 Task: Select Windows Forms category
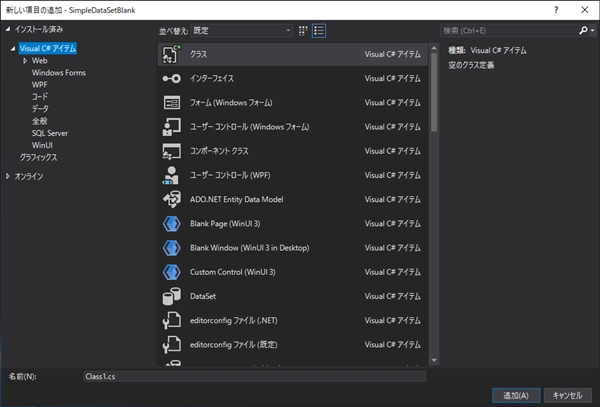59,73
